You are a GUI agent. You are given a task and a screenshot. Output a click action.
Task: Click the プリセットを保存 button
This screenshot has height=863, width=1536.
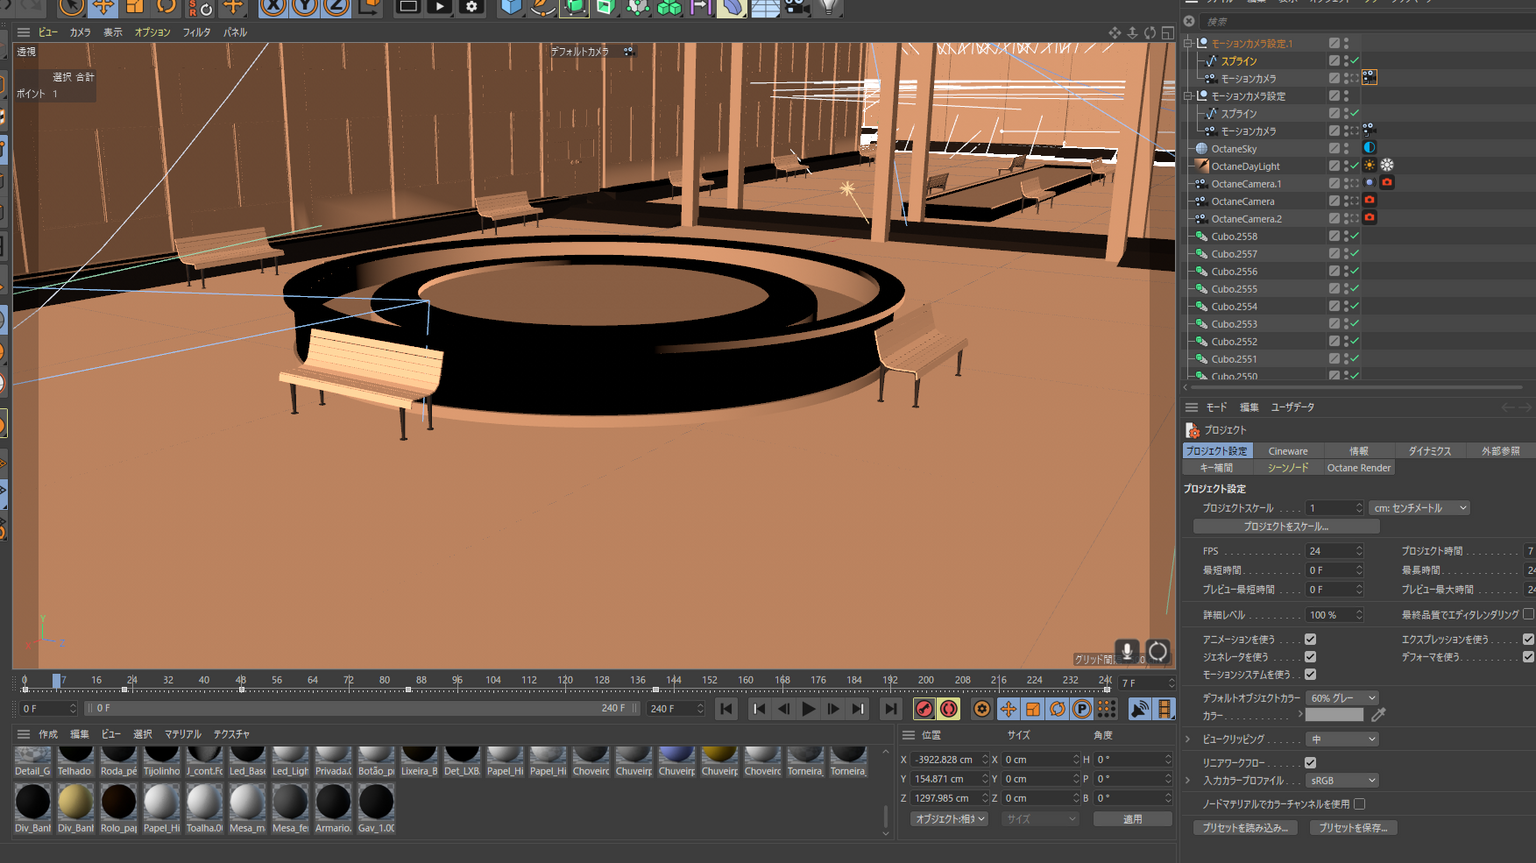tap(1353, 828)
